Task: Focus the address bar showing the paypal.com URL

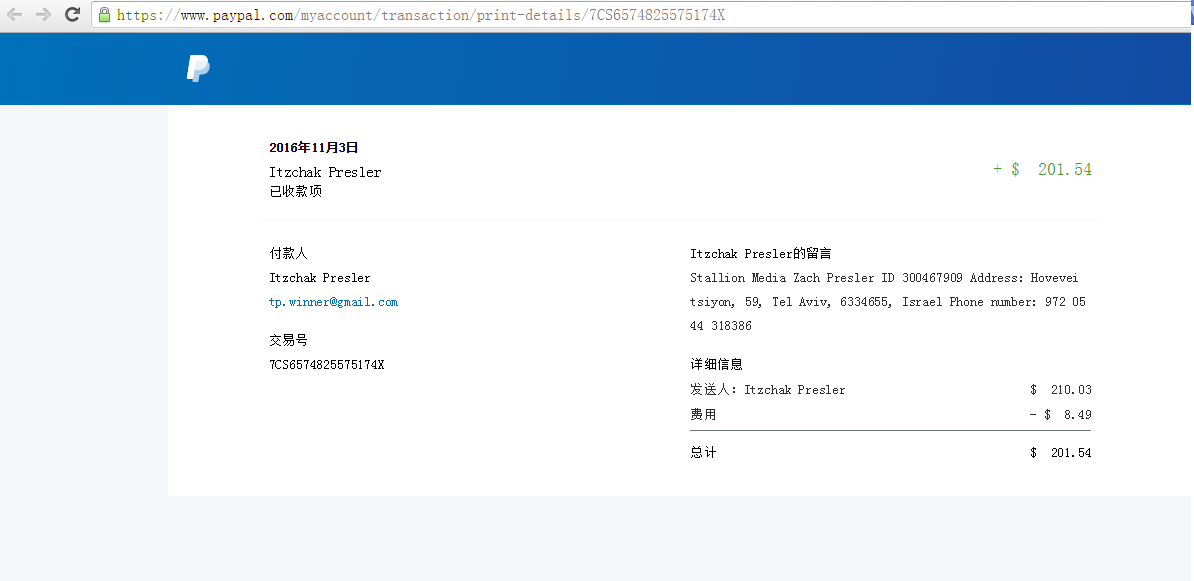Action: (x=642, y=14)
